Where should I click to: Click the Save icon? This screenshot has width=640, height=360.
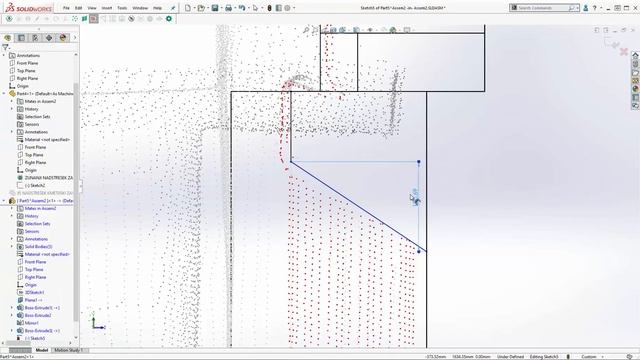[x=215, y=8]
